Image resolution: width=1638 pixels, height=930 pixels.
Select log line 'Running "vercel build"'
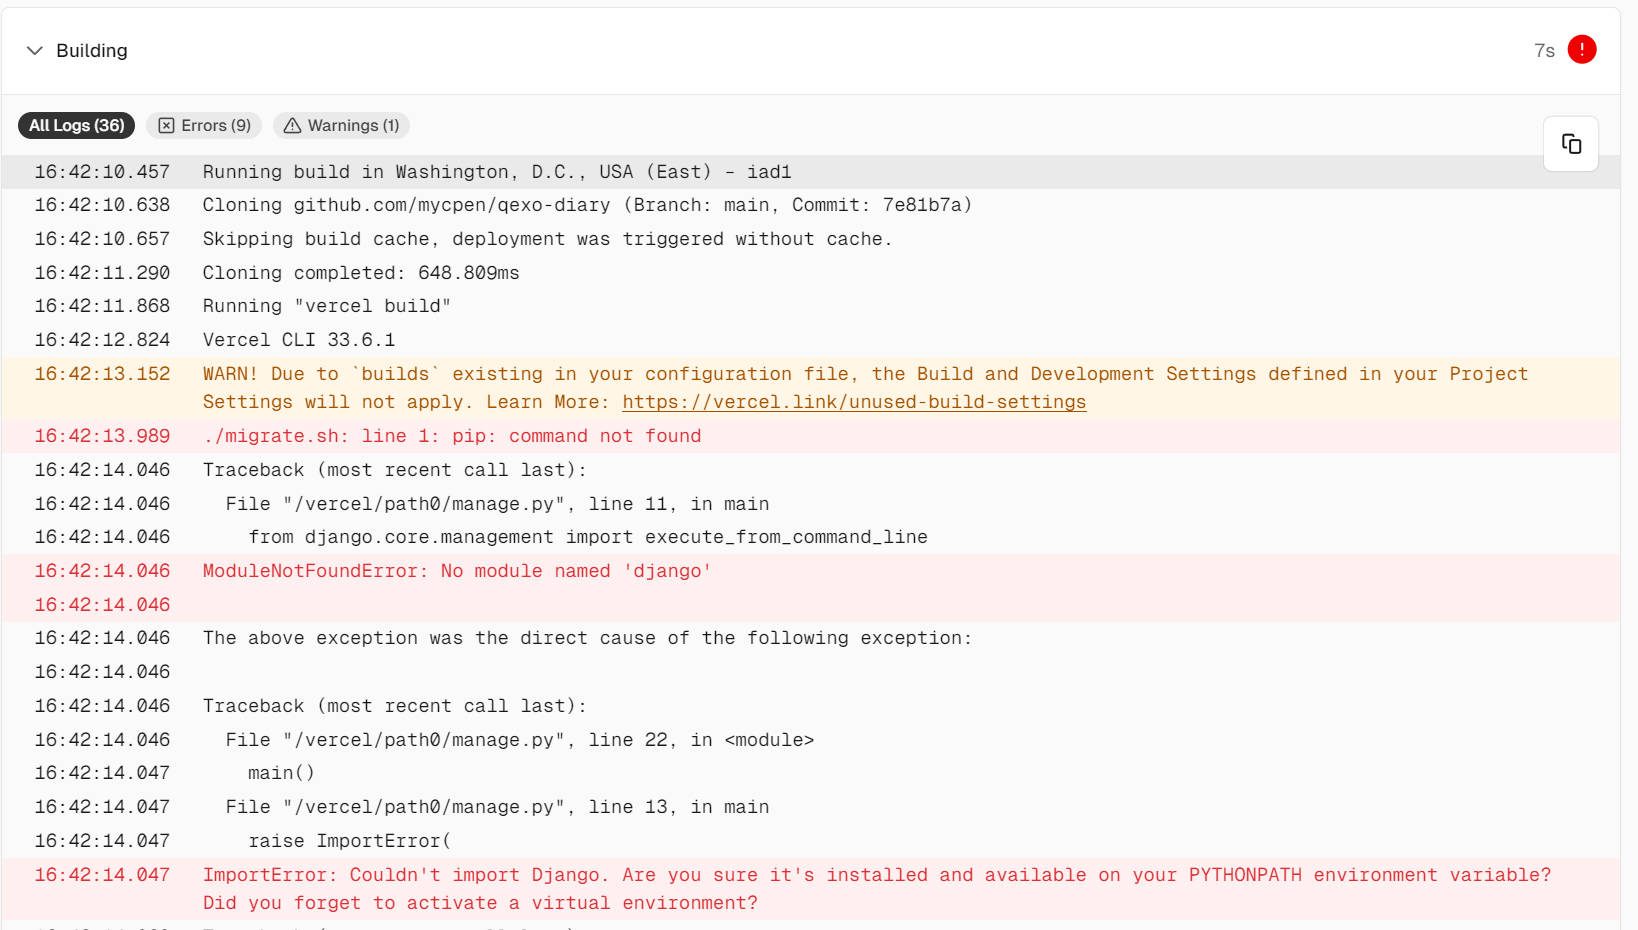(811, 306)
